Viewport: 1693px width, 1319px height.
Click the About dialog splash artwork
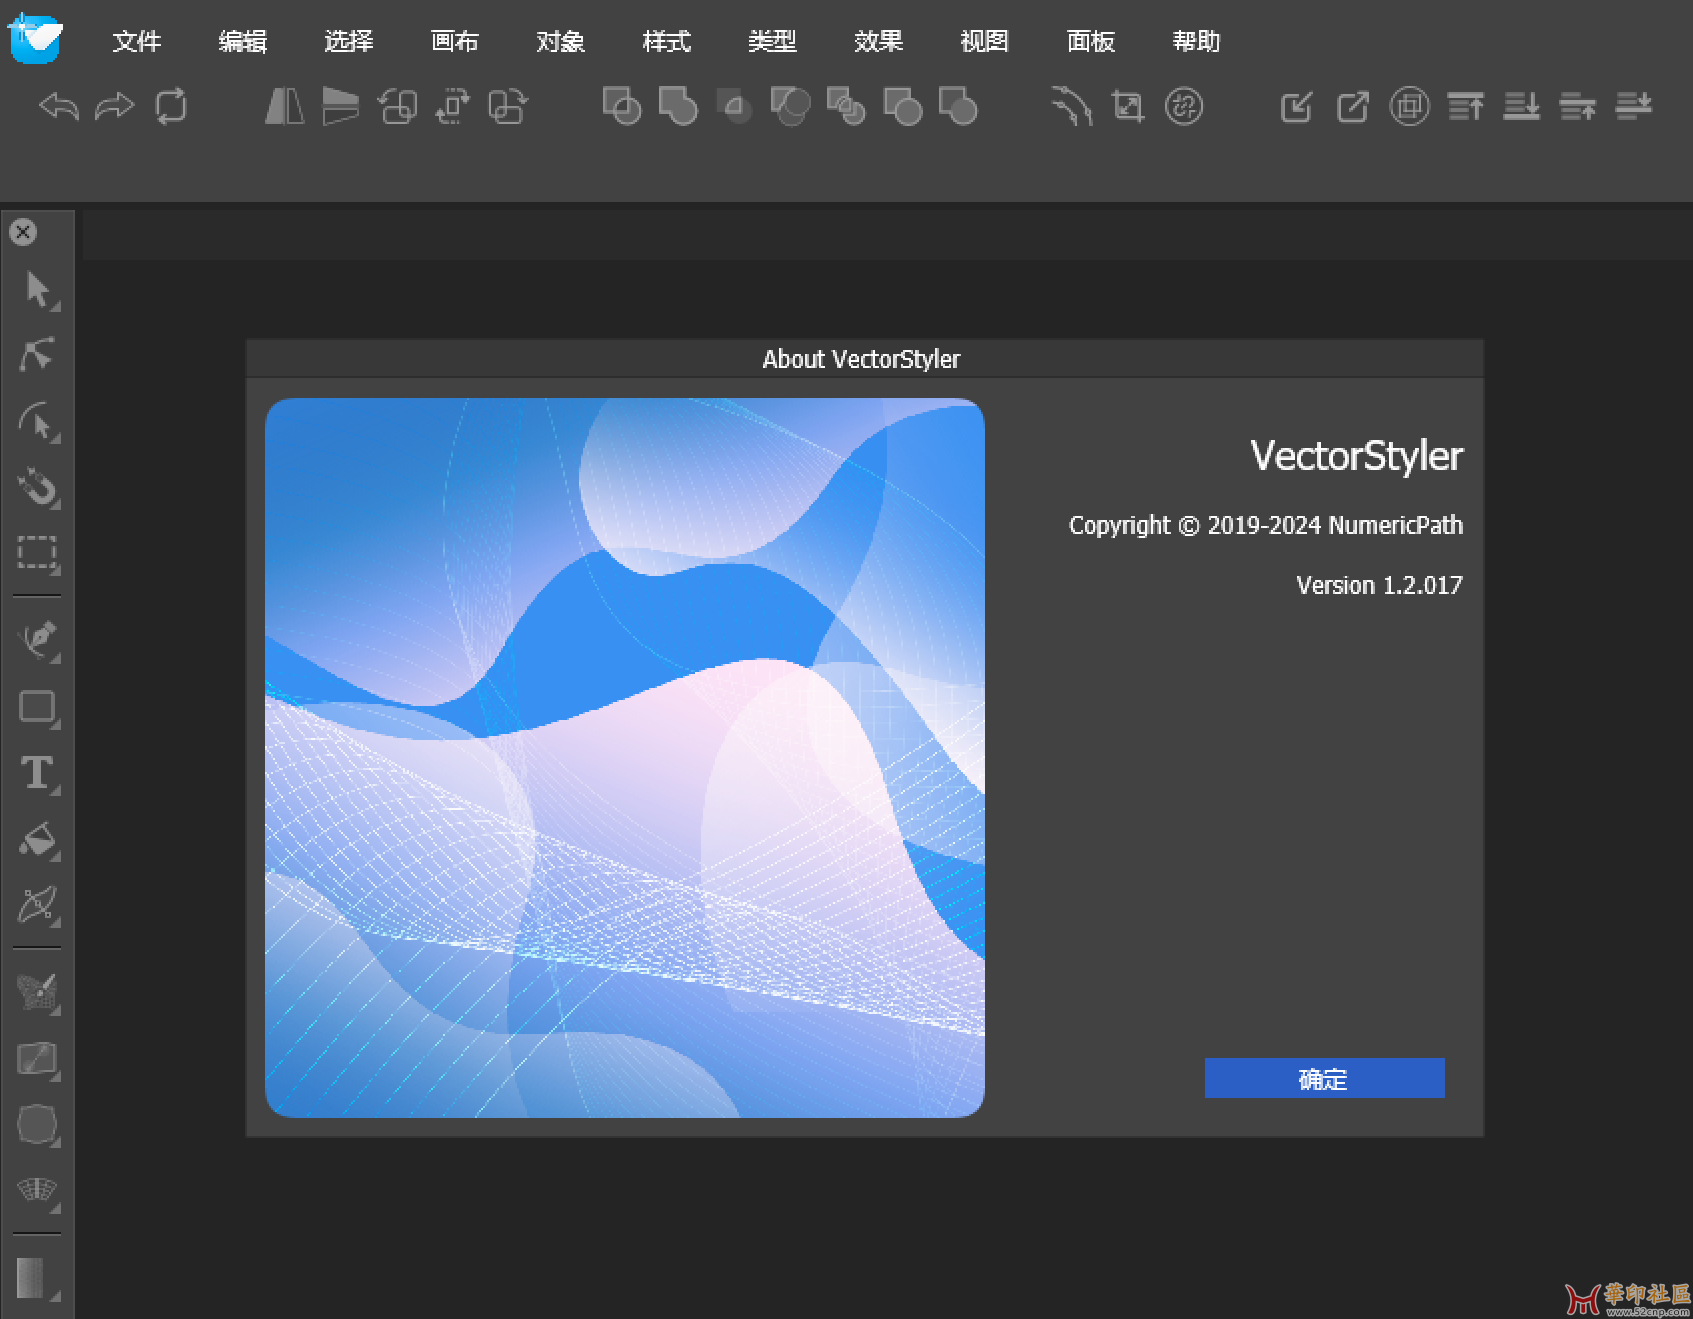pos(625,758)
